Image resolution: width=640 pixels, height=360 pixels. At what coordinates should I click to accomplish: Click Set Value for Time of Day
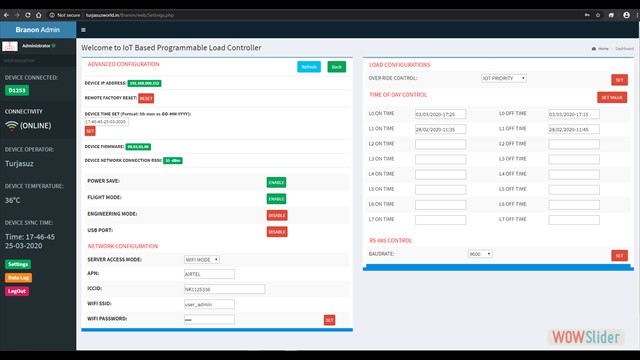click(x=612, y=98)
